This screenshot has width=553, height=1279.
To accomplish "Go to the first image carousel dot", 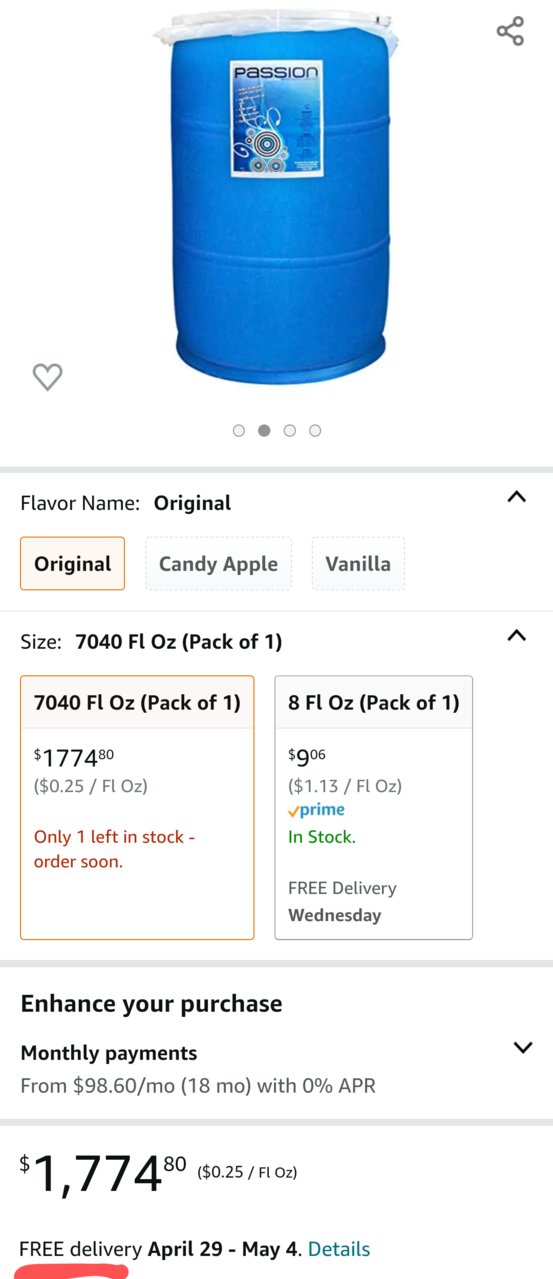I will coord(238,430).
